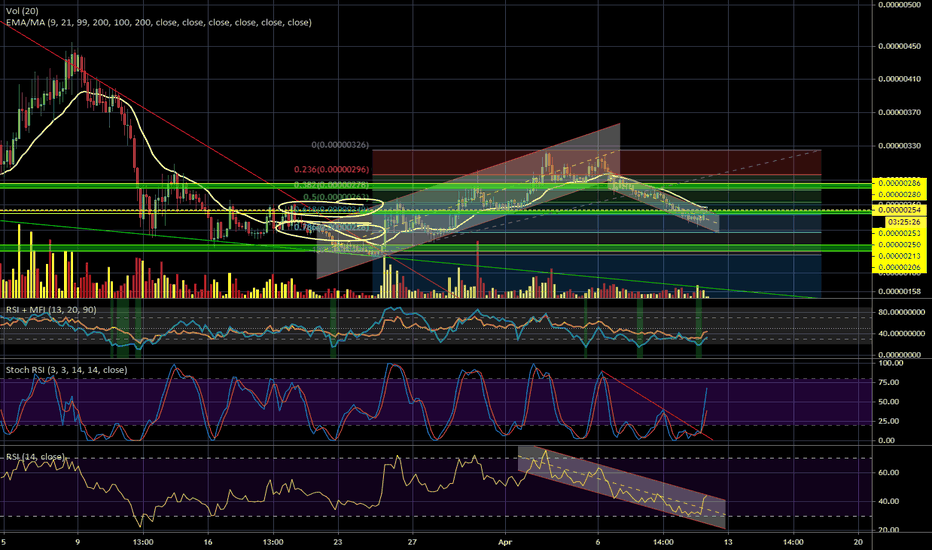Select the Vol (20) indicator label
Screen dimensions: 932x550
(x=23, y=11)
